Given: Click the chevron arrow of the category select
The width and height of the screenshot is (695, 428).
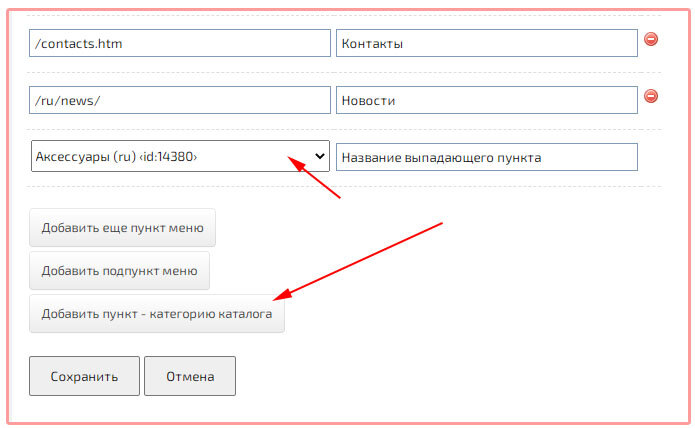Looking at the screenshot, I should [320, 156].
